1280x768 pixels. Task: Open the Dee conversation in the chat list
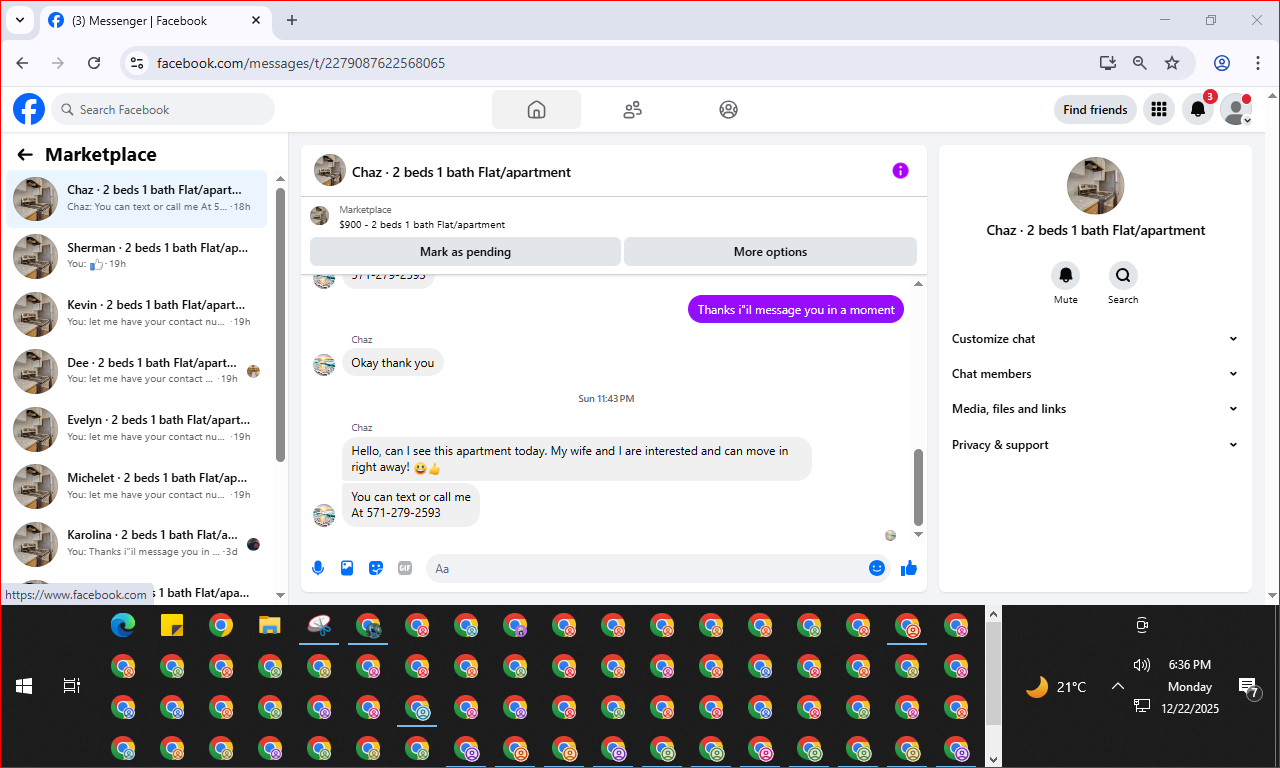137,371
